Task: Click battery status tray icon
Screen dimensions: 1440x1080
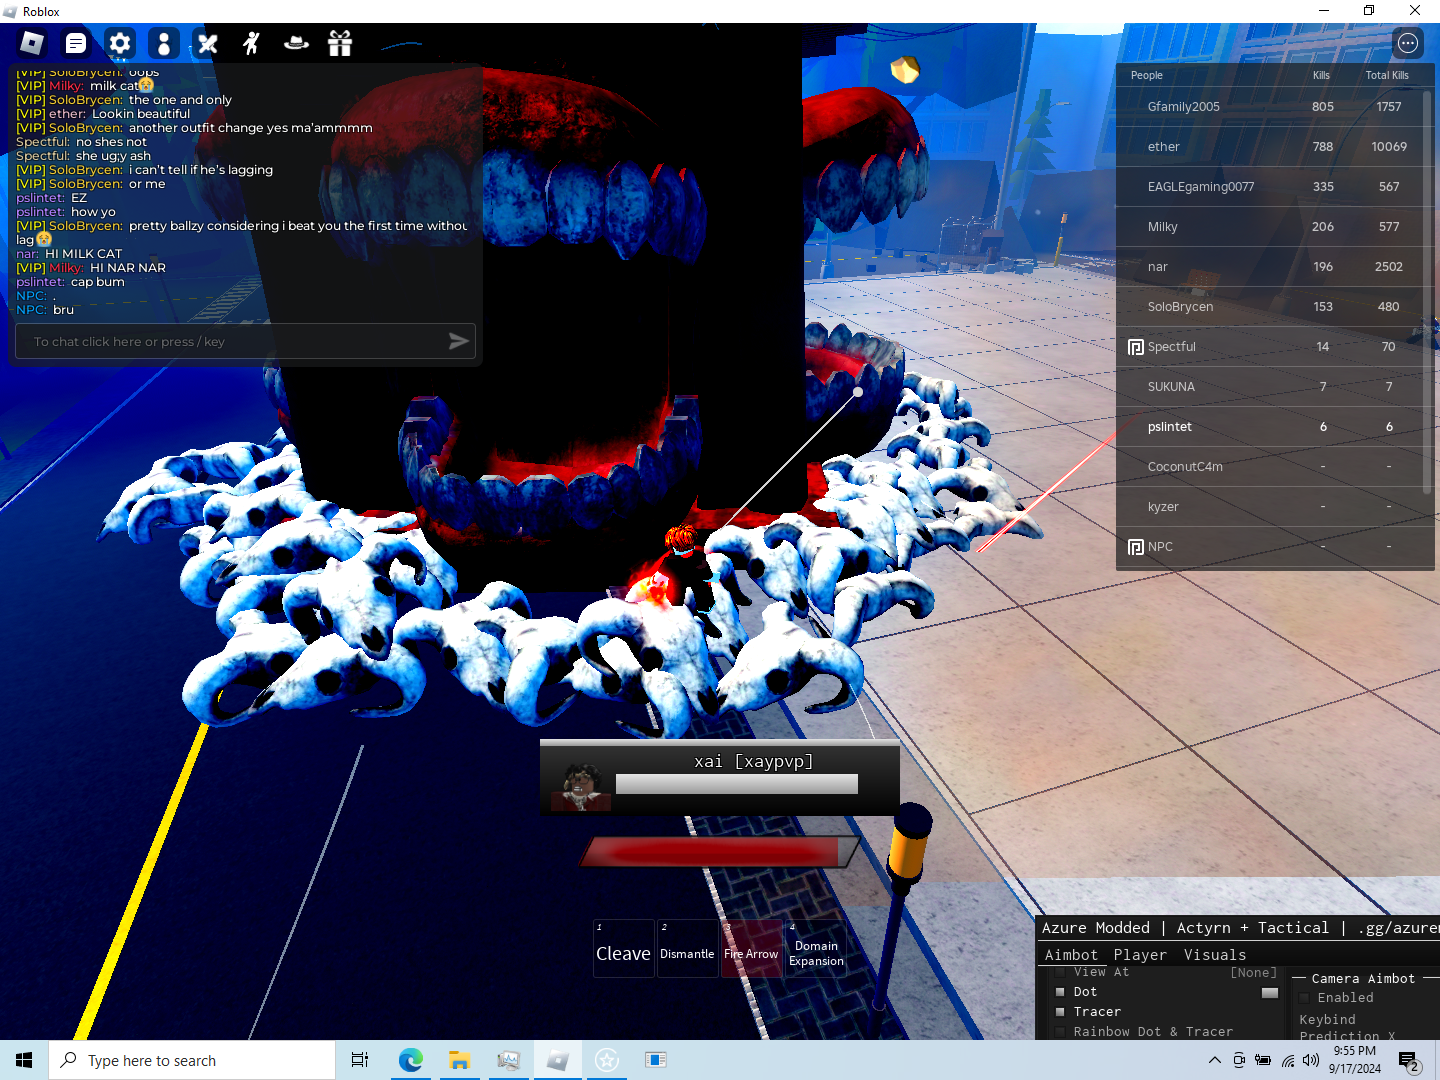Action: click(1263, 1060)
